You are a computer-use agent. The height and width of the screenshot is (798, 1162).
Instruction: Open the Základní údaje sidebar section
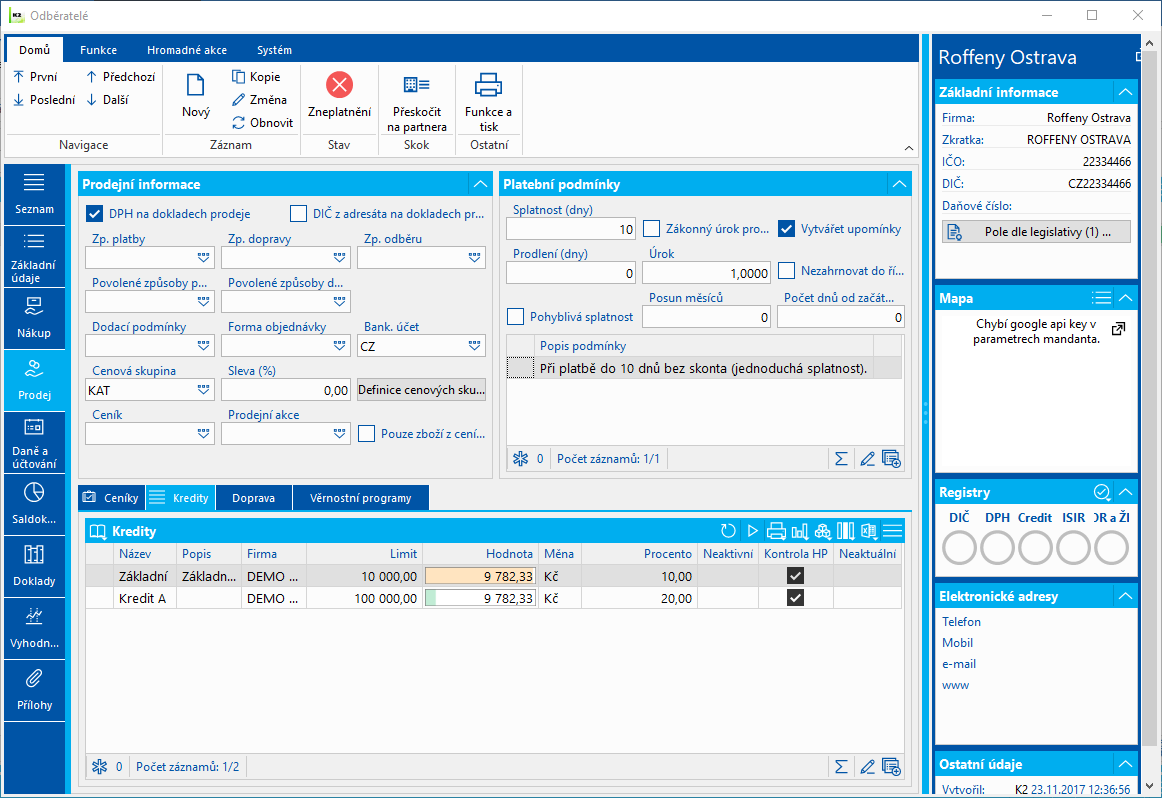tap(34, 256)
